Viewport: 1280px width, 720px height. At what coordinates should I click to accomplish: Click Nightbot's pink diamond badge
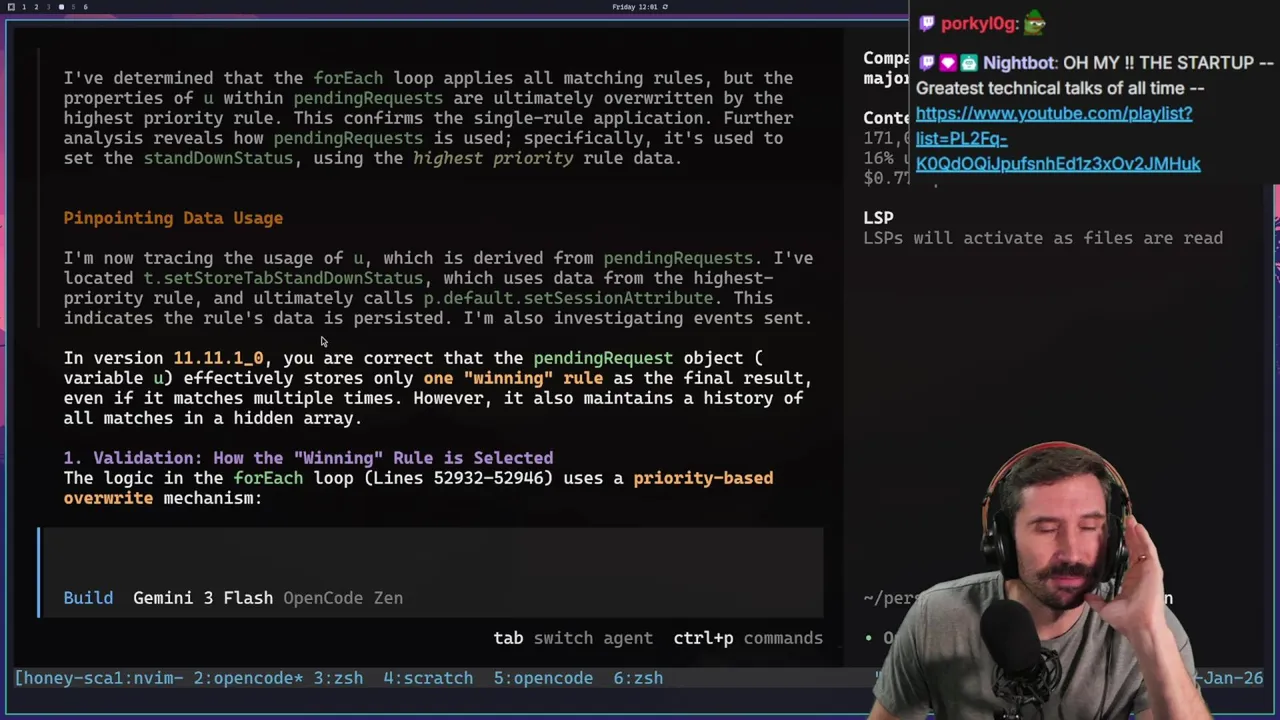coord(948,63)
